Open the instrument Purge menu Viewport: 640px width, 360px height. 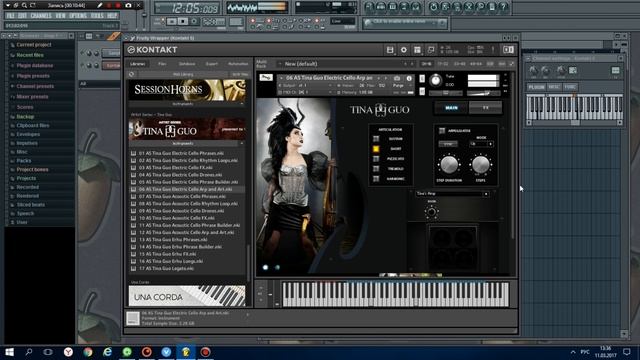(398, 85)
